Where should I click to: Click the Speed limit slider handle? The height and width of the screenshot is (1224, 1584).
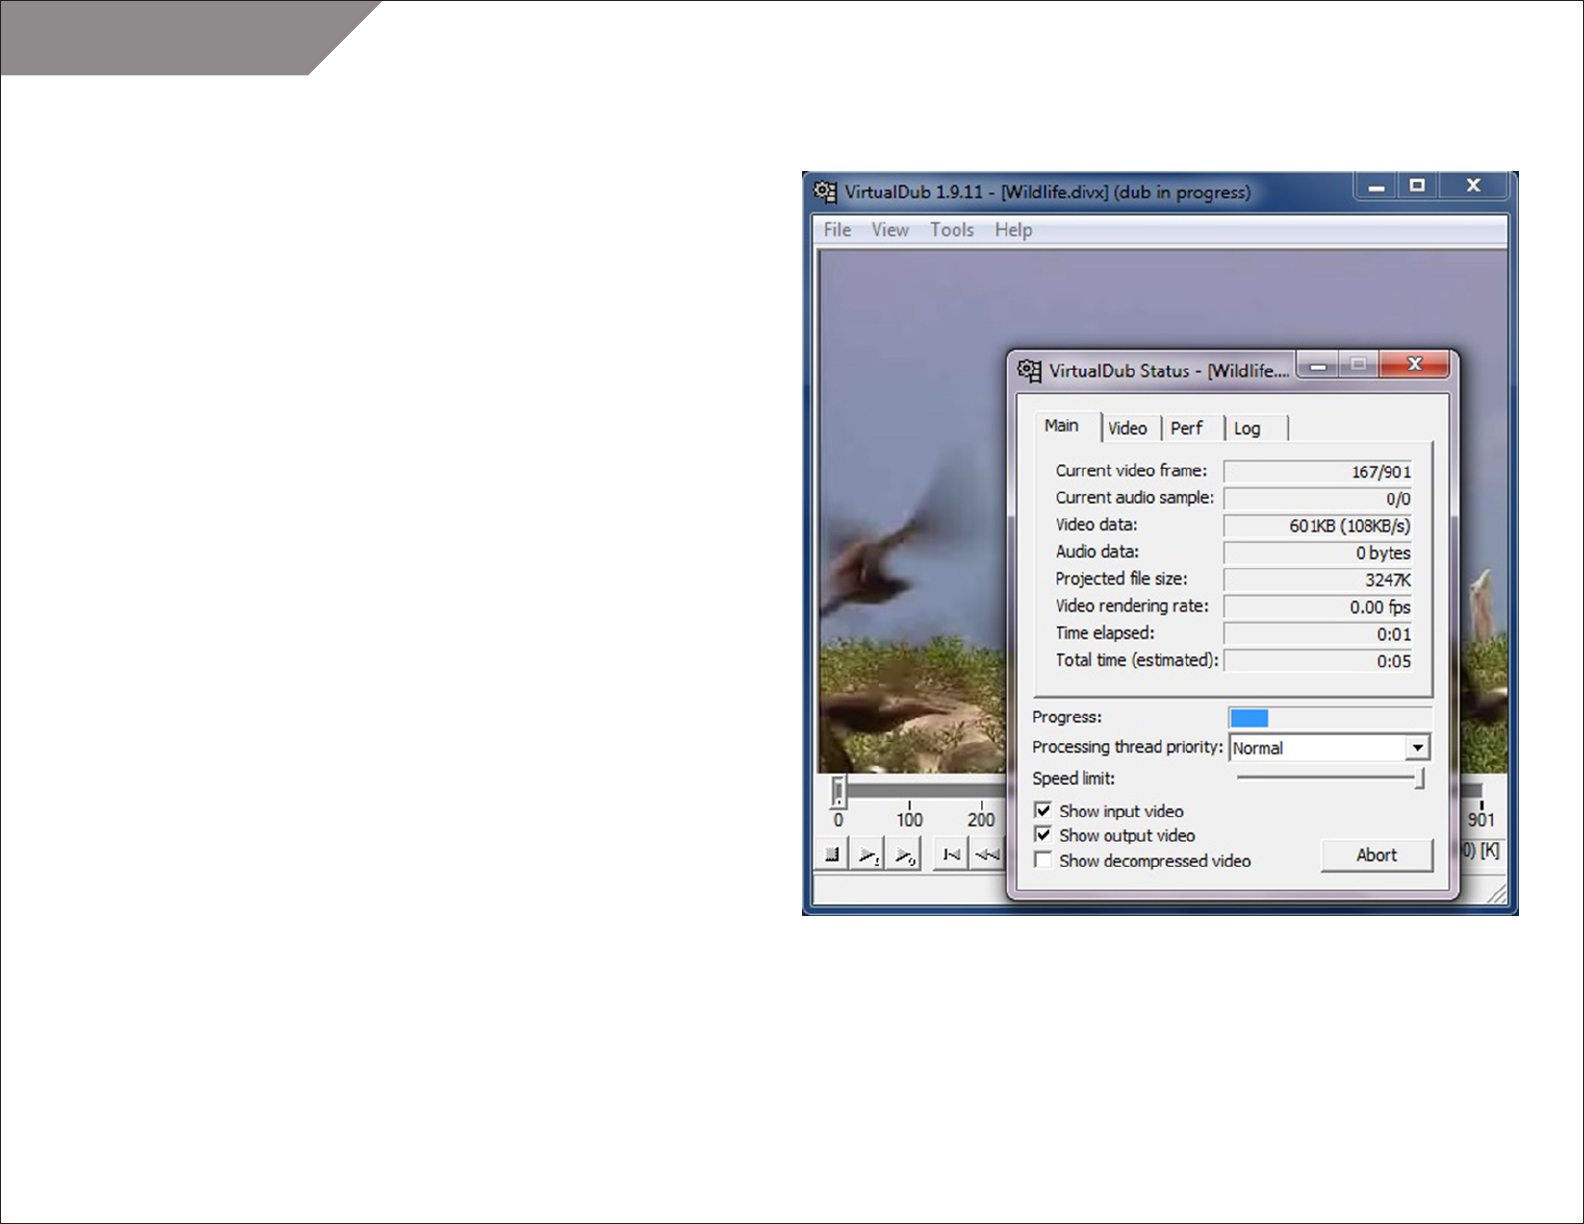pos(1419,778)
